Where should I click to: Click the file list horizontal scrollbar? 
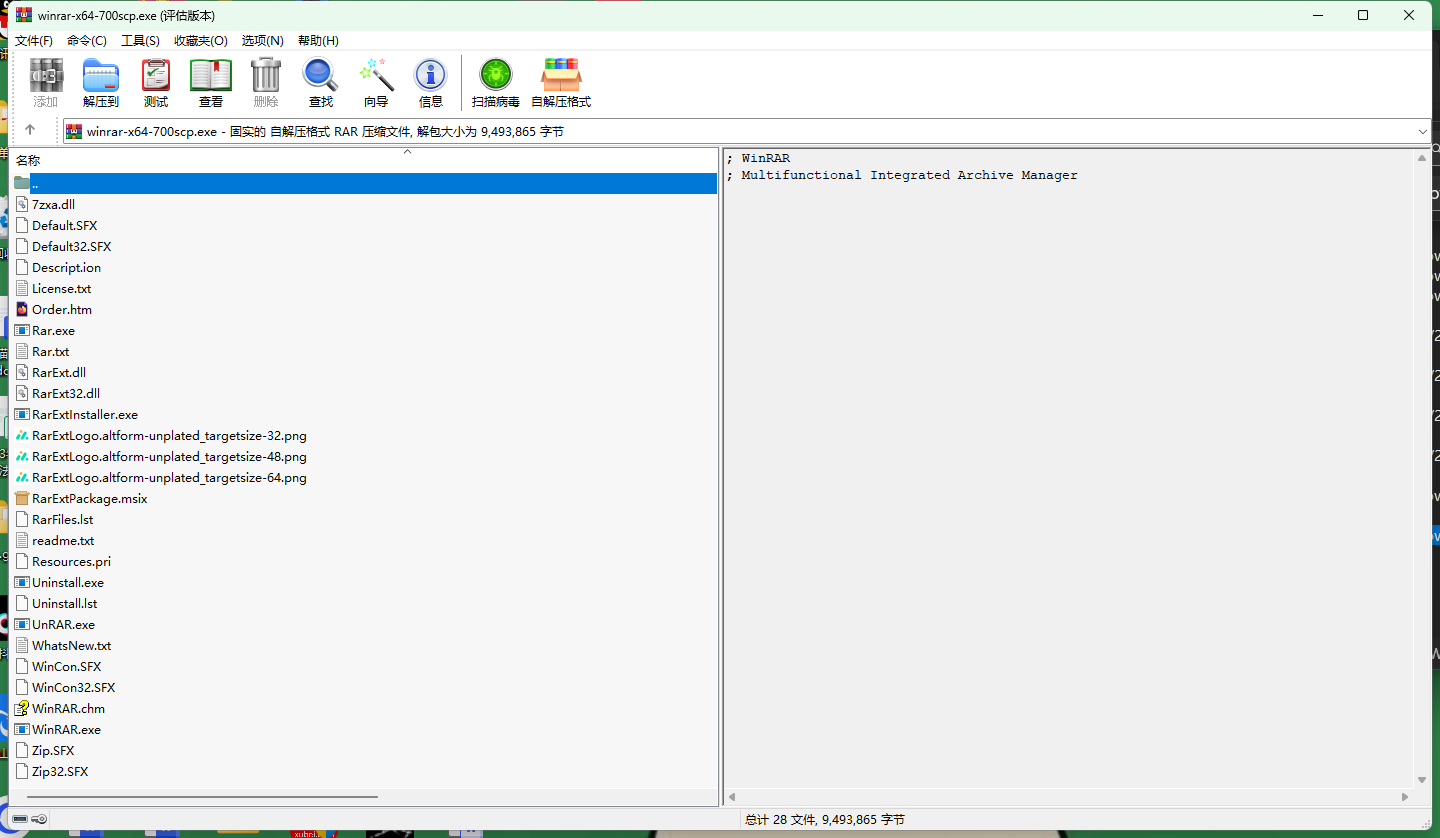click(x=202, y=797)
